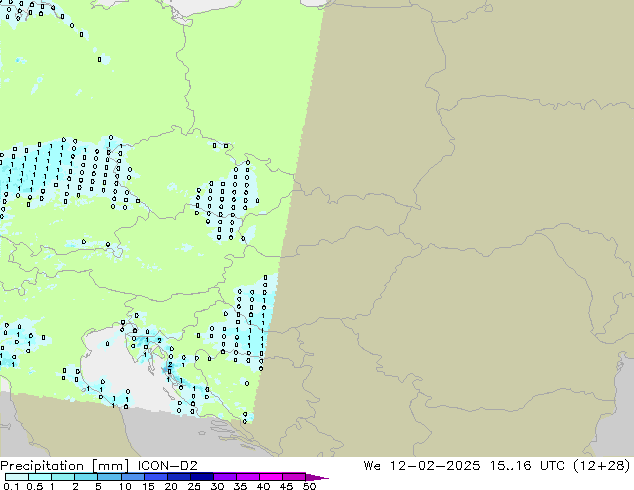Viewport: 634px width, 490px height.
Task: Click the 0.1–0.5 mm lightest cyan legend swatch
Action: click(17, 477)
